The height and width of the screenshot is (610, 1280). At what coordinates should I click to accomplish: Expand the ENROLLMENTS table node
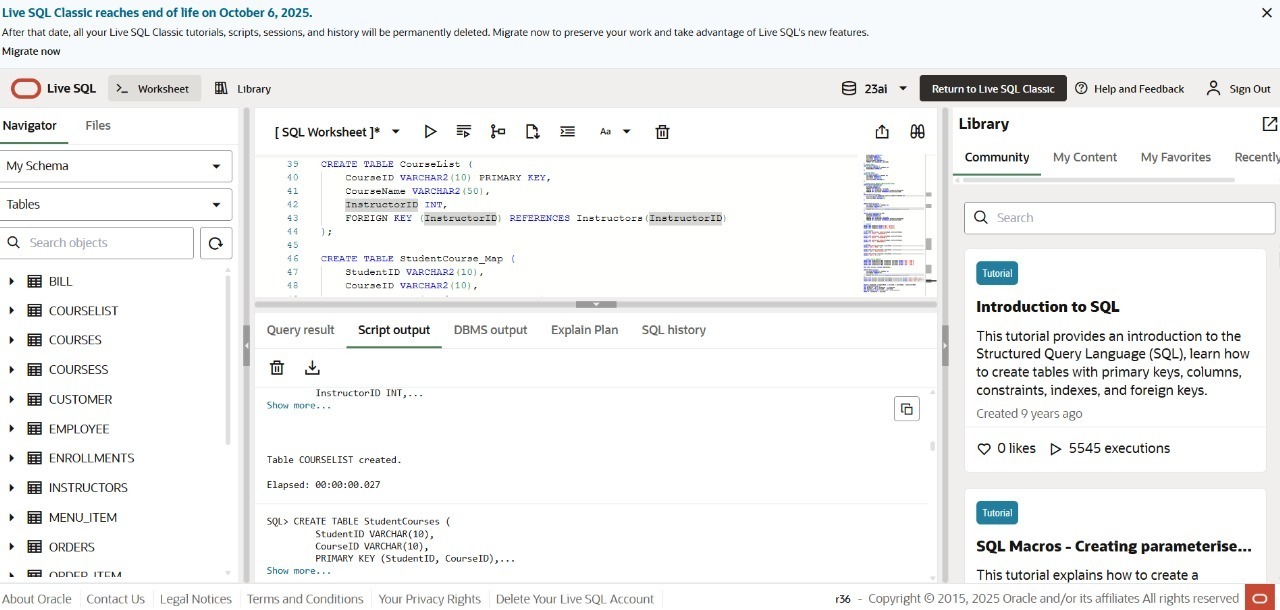click(x=11, y=458)
